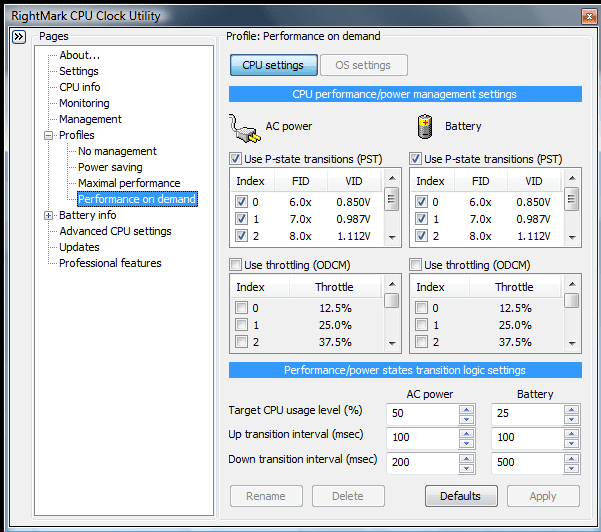Open the Updates page

coord(79,247)
